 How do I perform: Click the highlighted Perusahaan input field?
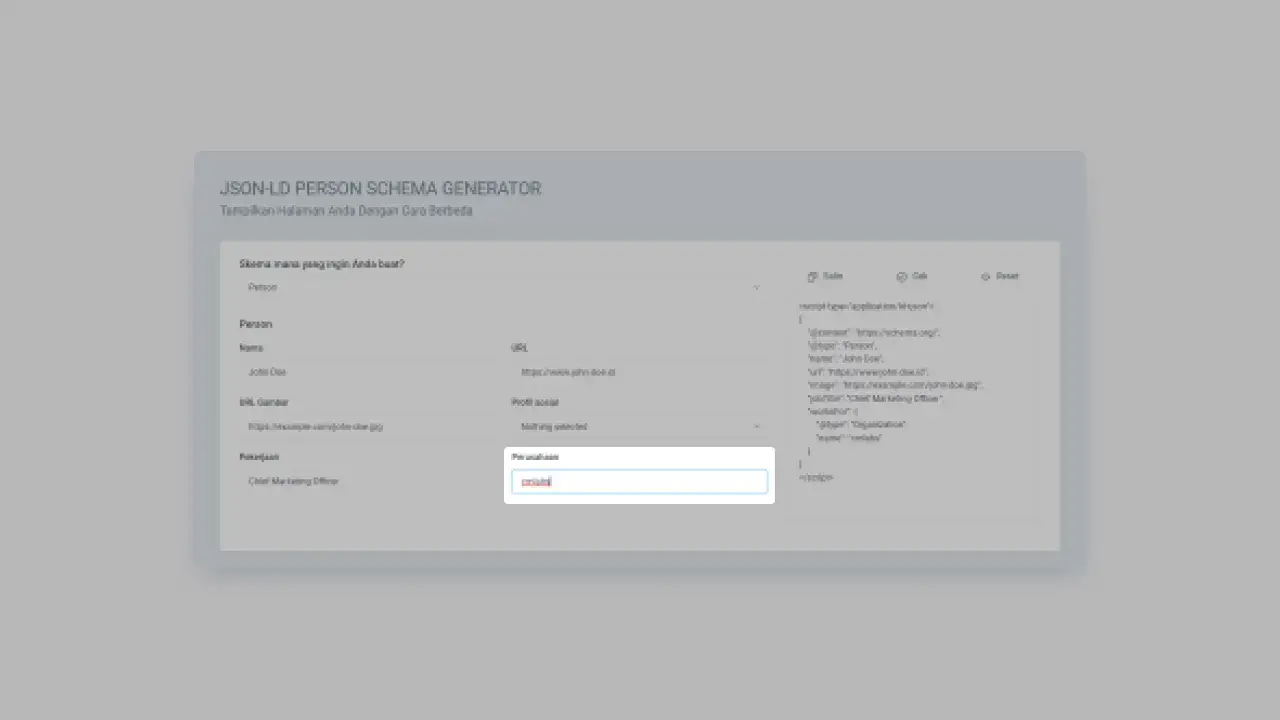coord(639,482)
